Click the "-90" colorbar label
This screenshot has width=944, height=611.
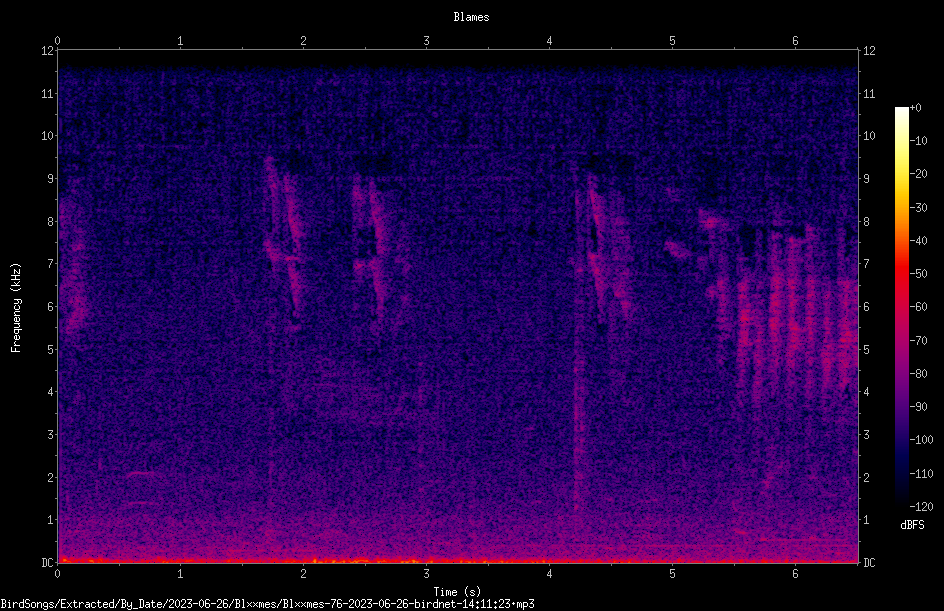918,407
